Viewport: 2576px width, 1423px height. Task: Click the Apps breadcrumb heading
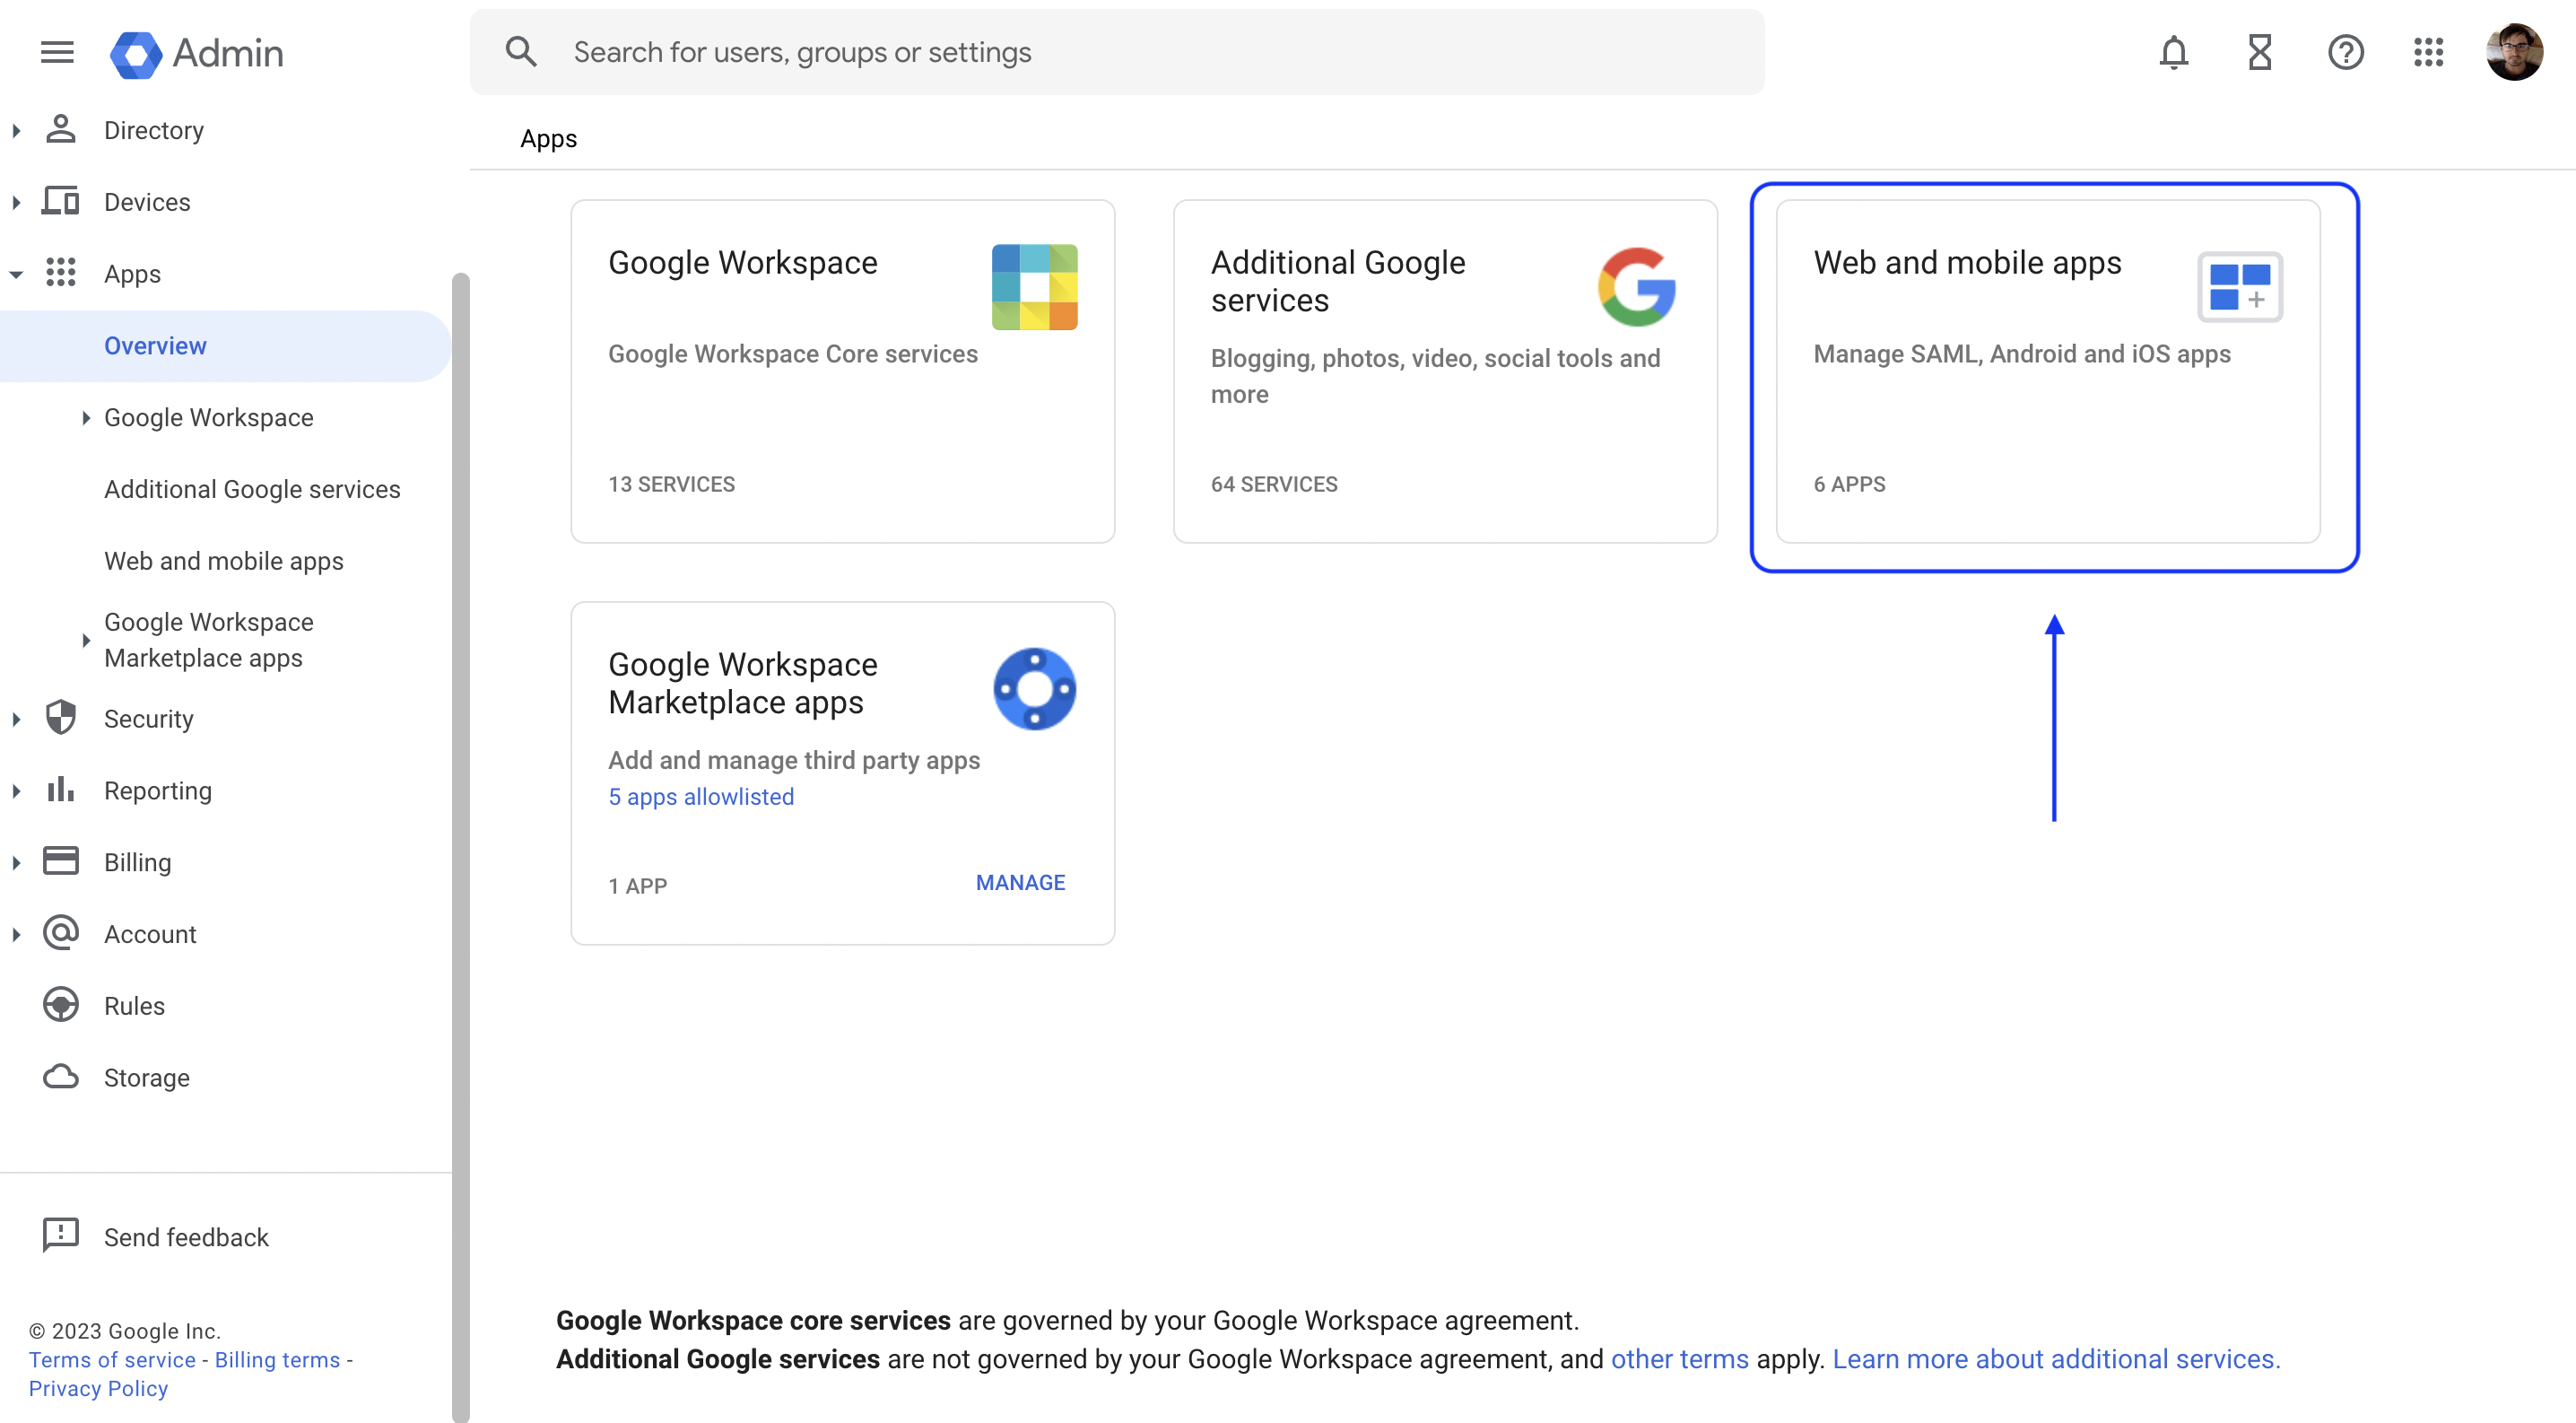click(548, 138)
